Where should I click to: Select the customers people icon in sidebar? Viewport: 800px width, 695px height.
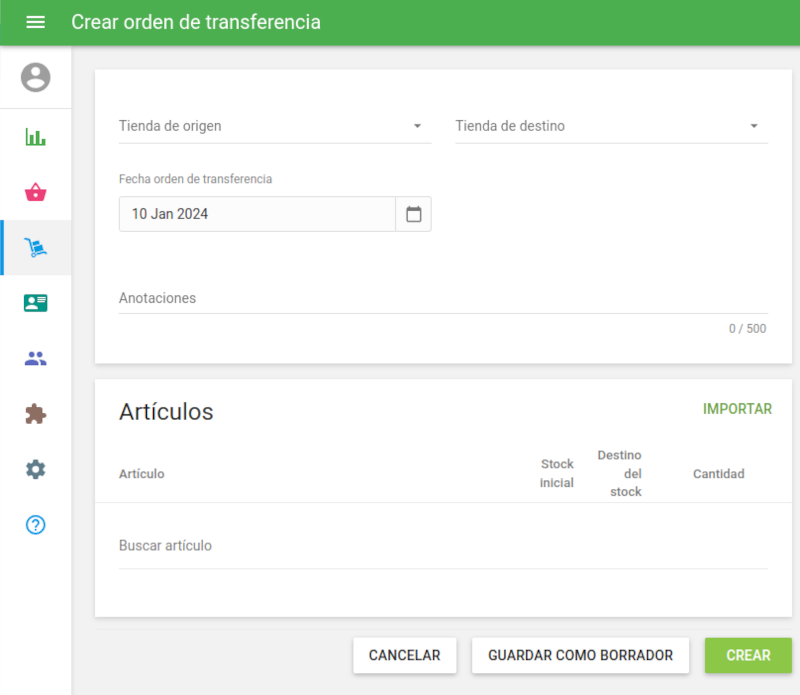36,358
